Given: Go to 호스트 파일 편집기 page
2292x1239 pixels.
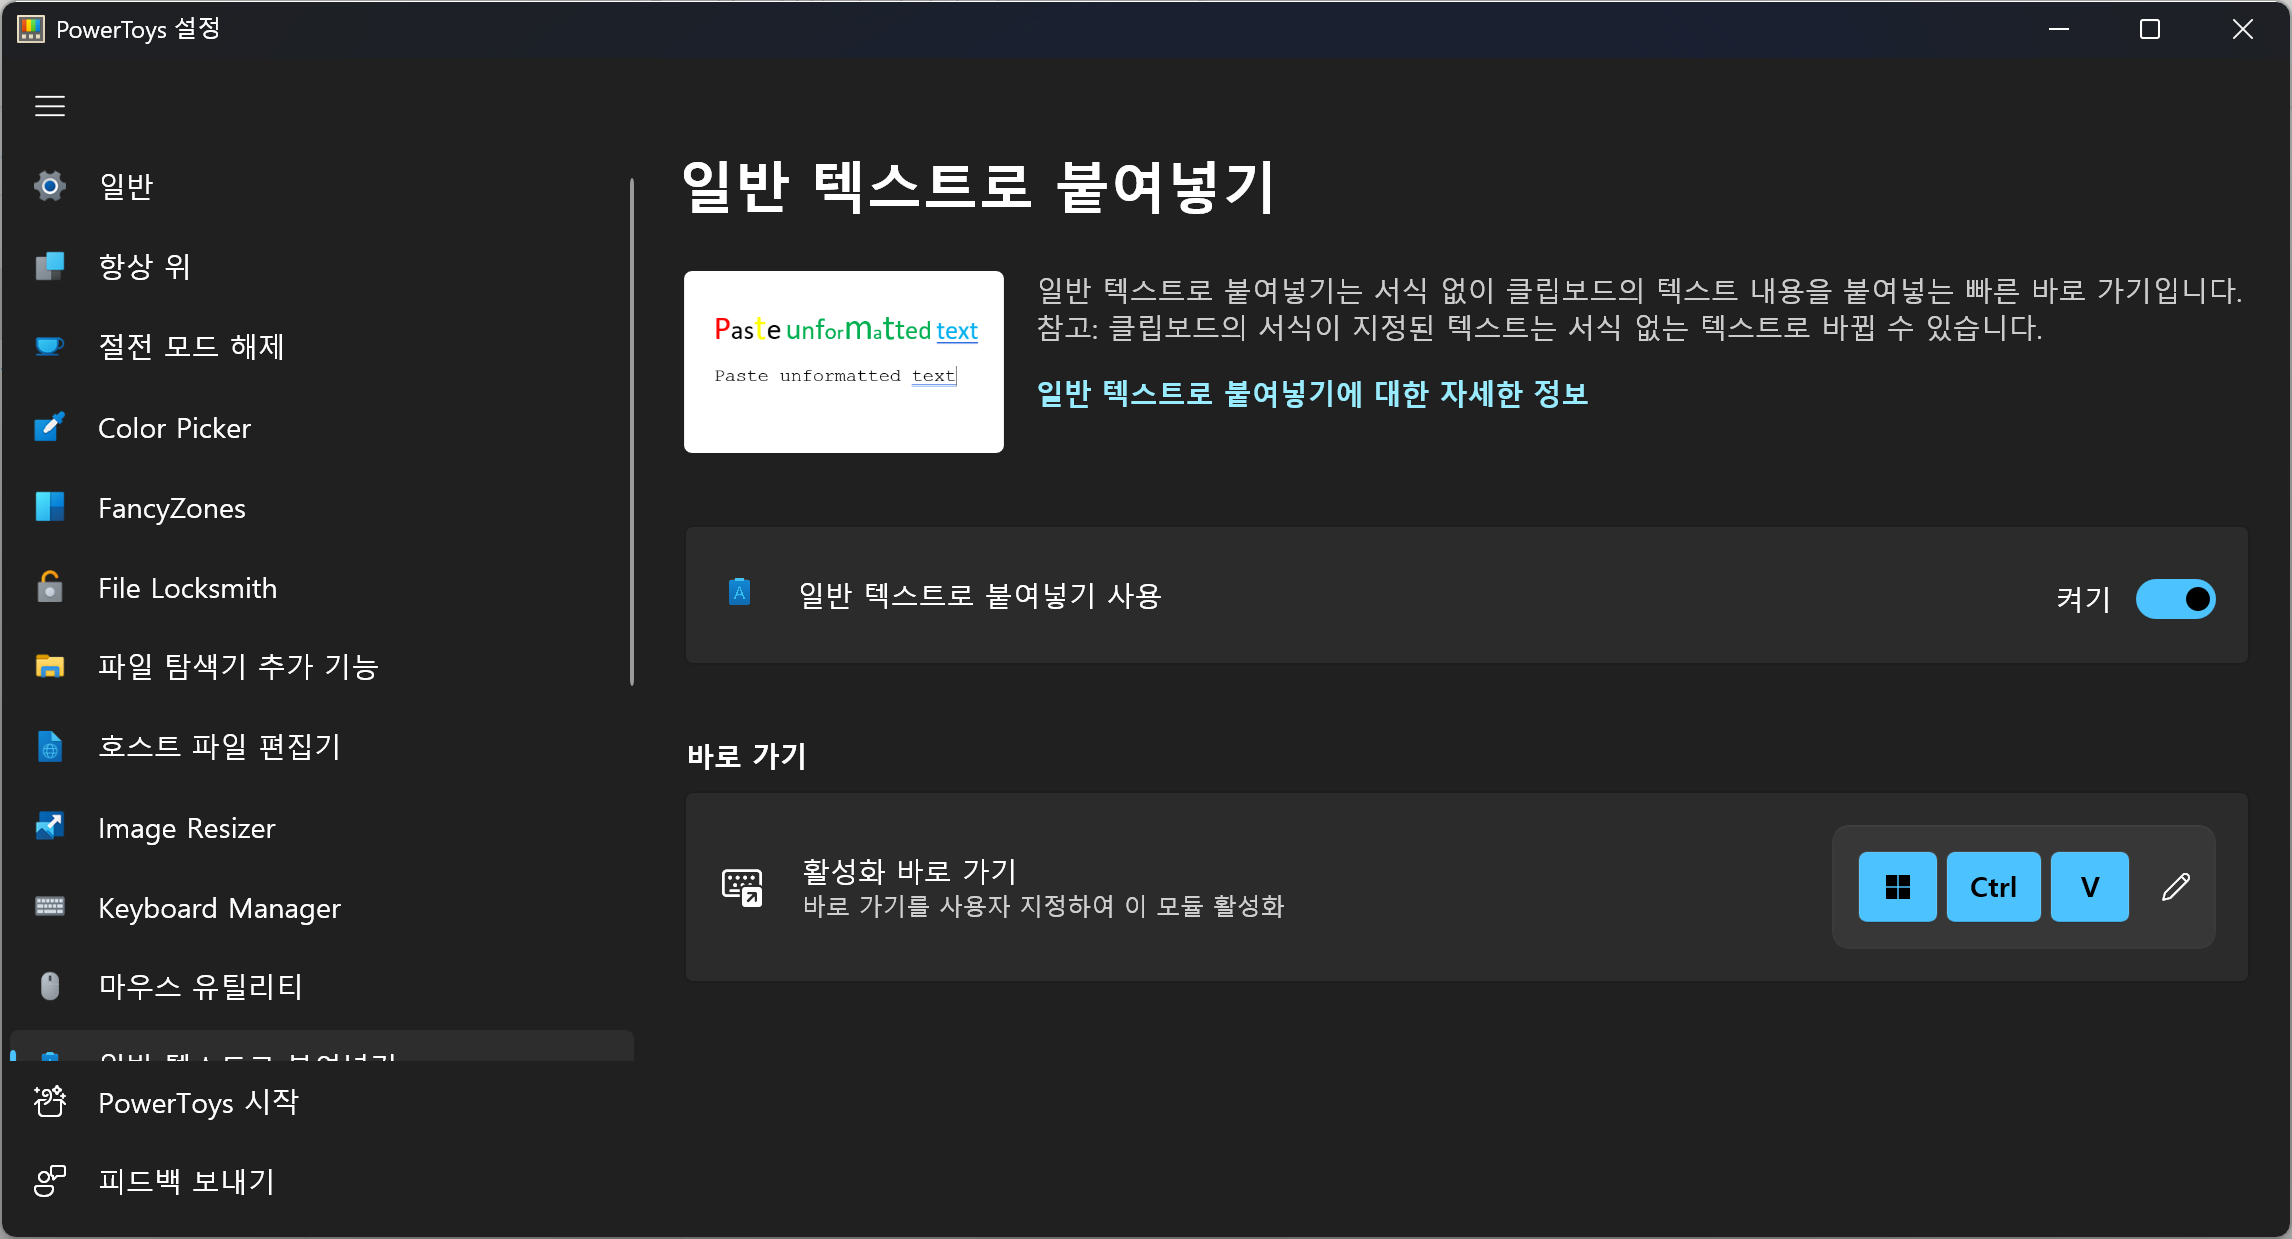Looking at the screenshot, I should pyautogui.click(x=219, y=746).
